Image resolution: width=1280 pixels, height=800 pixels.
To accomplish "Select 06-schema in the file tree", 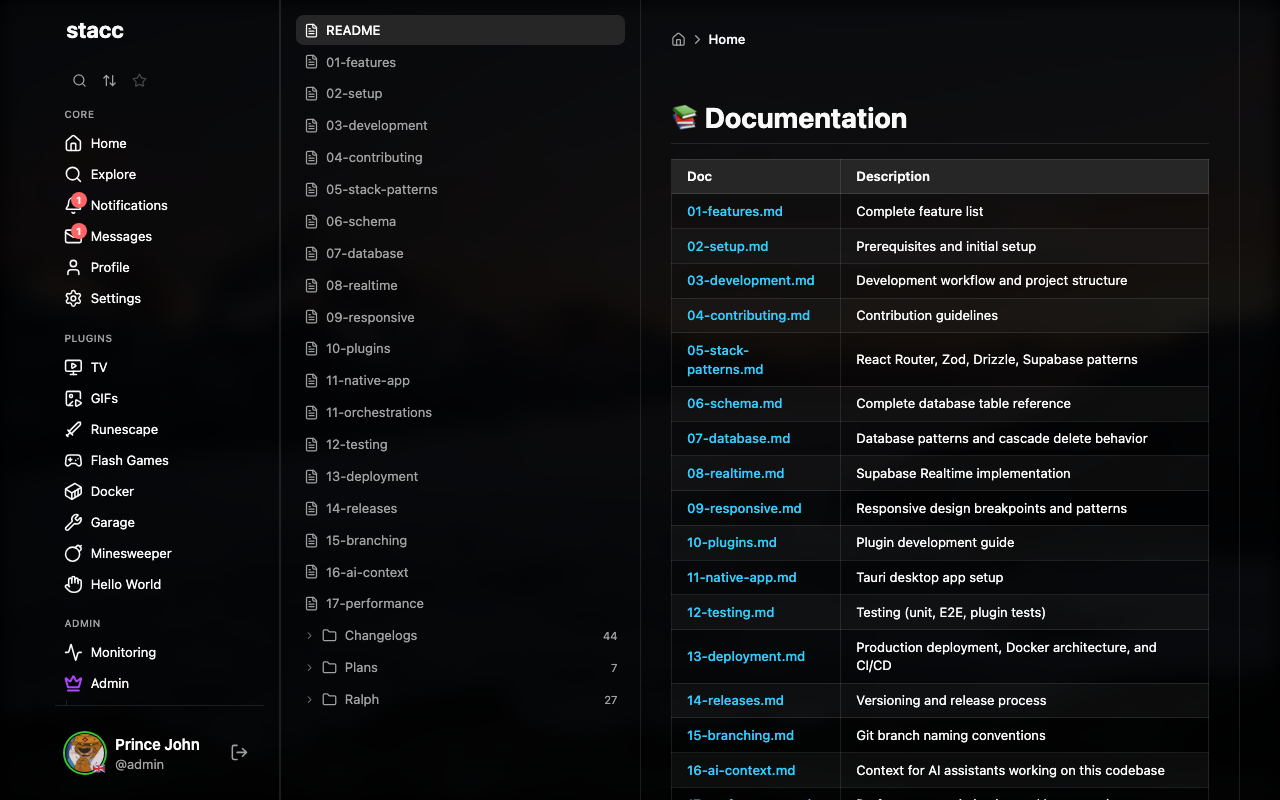I will (x=360, y=221).
